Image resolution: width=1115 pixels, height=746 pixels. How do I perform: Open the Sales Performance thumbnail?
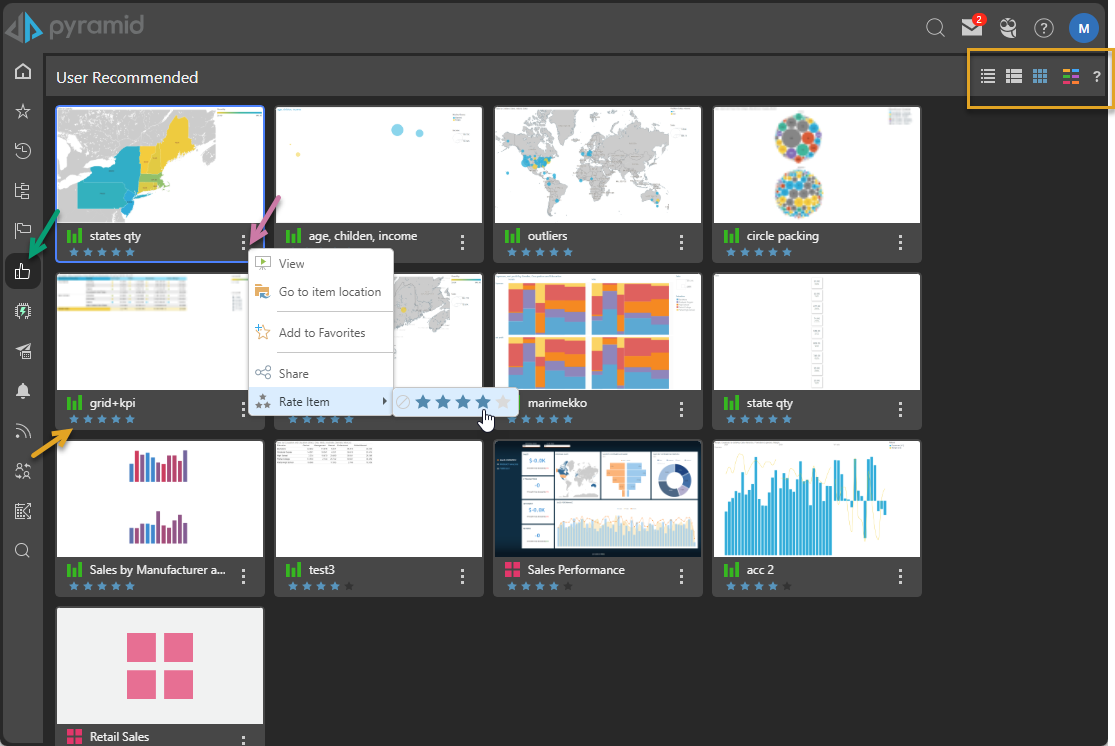(x=598, y=499)
